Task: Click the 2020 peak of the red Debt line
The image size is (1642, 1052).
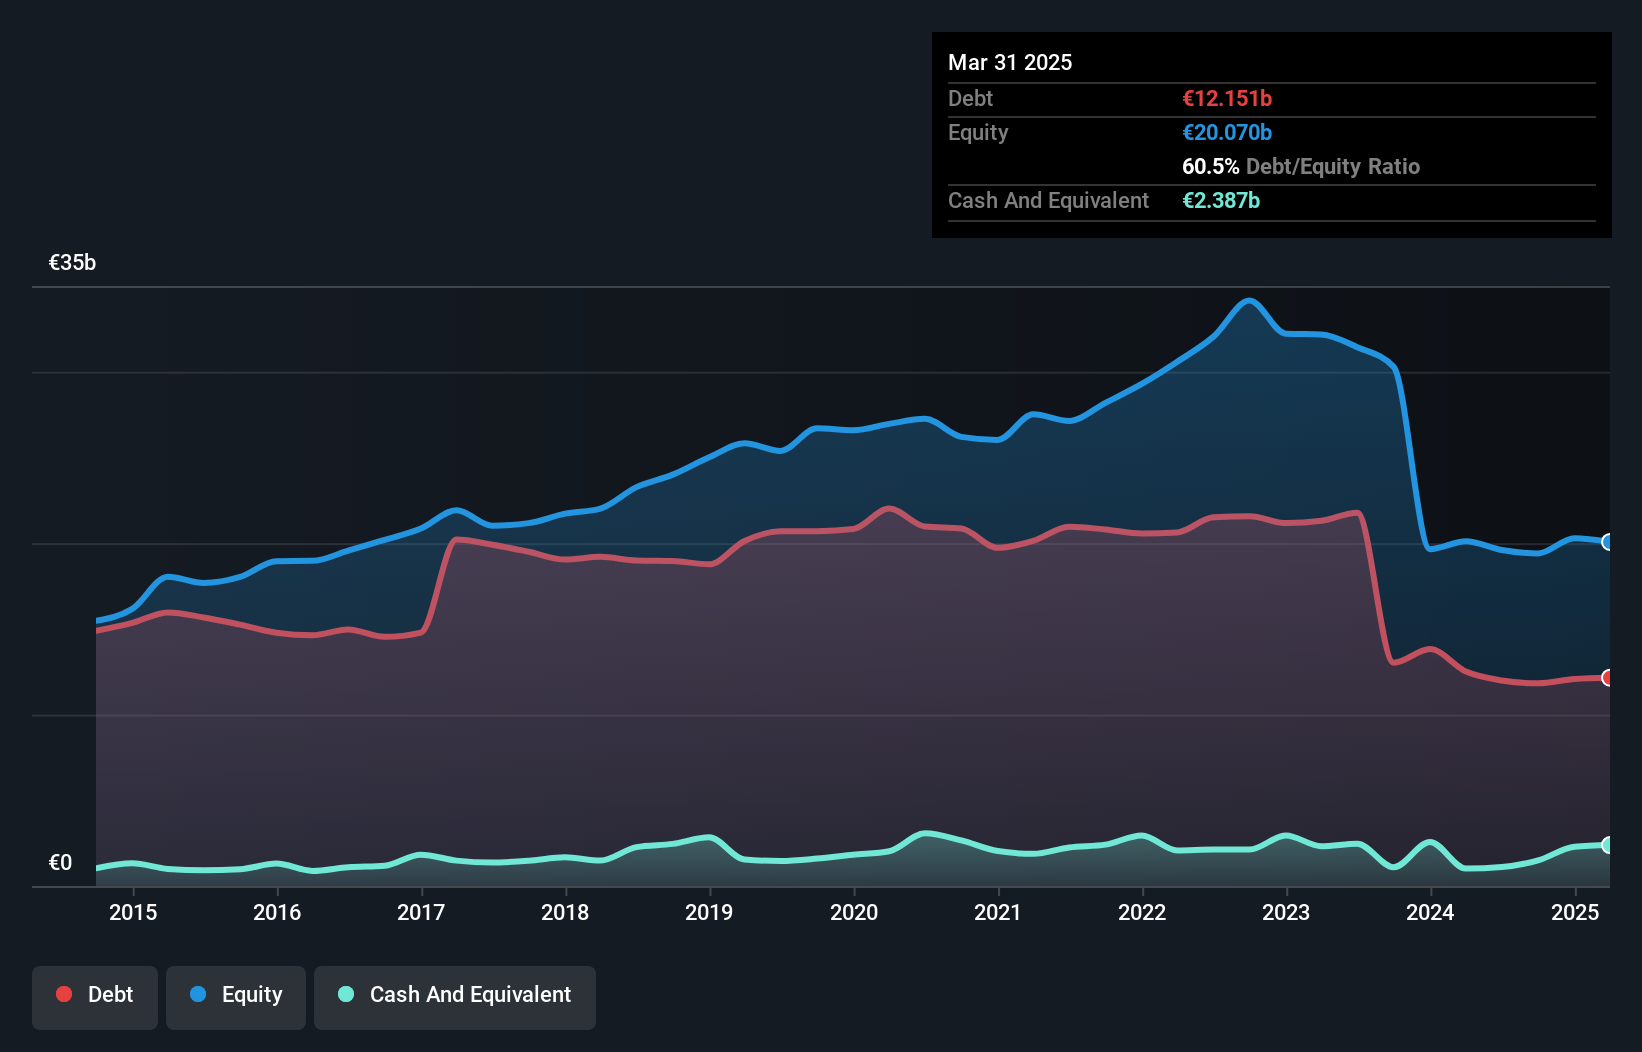Action: point(888,508)
